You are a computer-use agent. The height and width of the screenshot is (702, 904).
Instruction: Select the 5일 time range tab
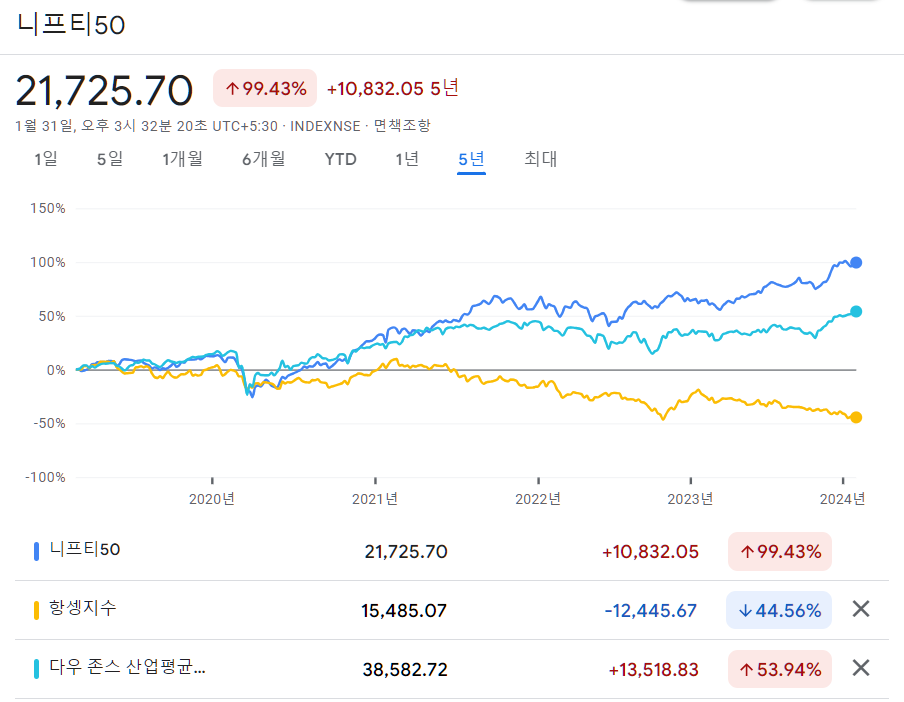(x=110, y=159)
